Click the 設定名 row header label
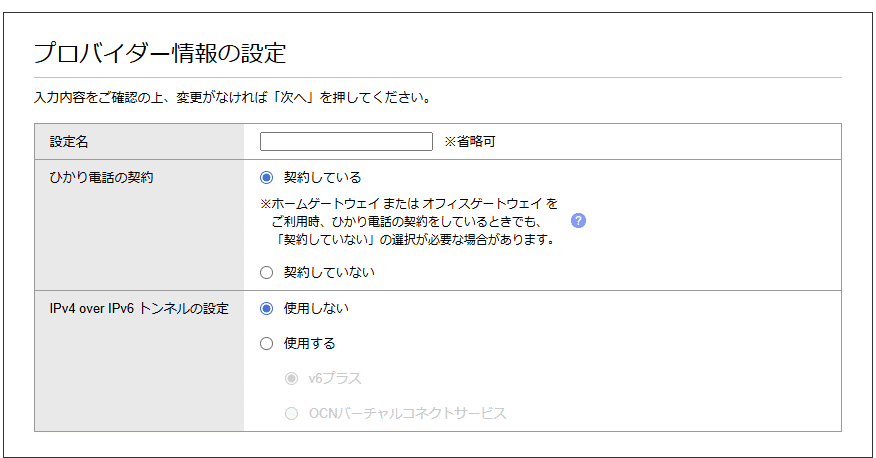Image resolution: width=876 pixels, height=458 pixels. click(x=69, y=142)
